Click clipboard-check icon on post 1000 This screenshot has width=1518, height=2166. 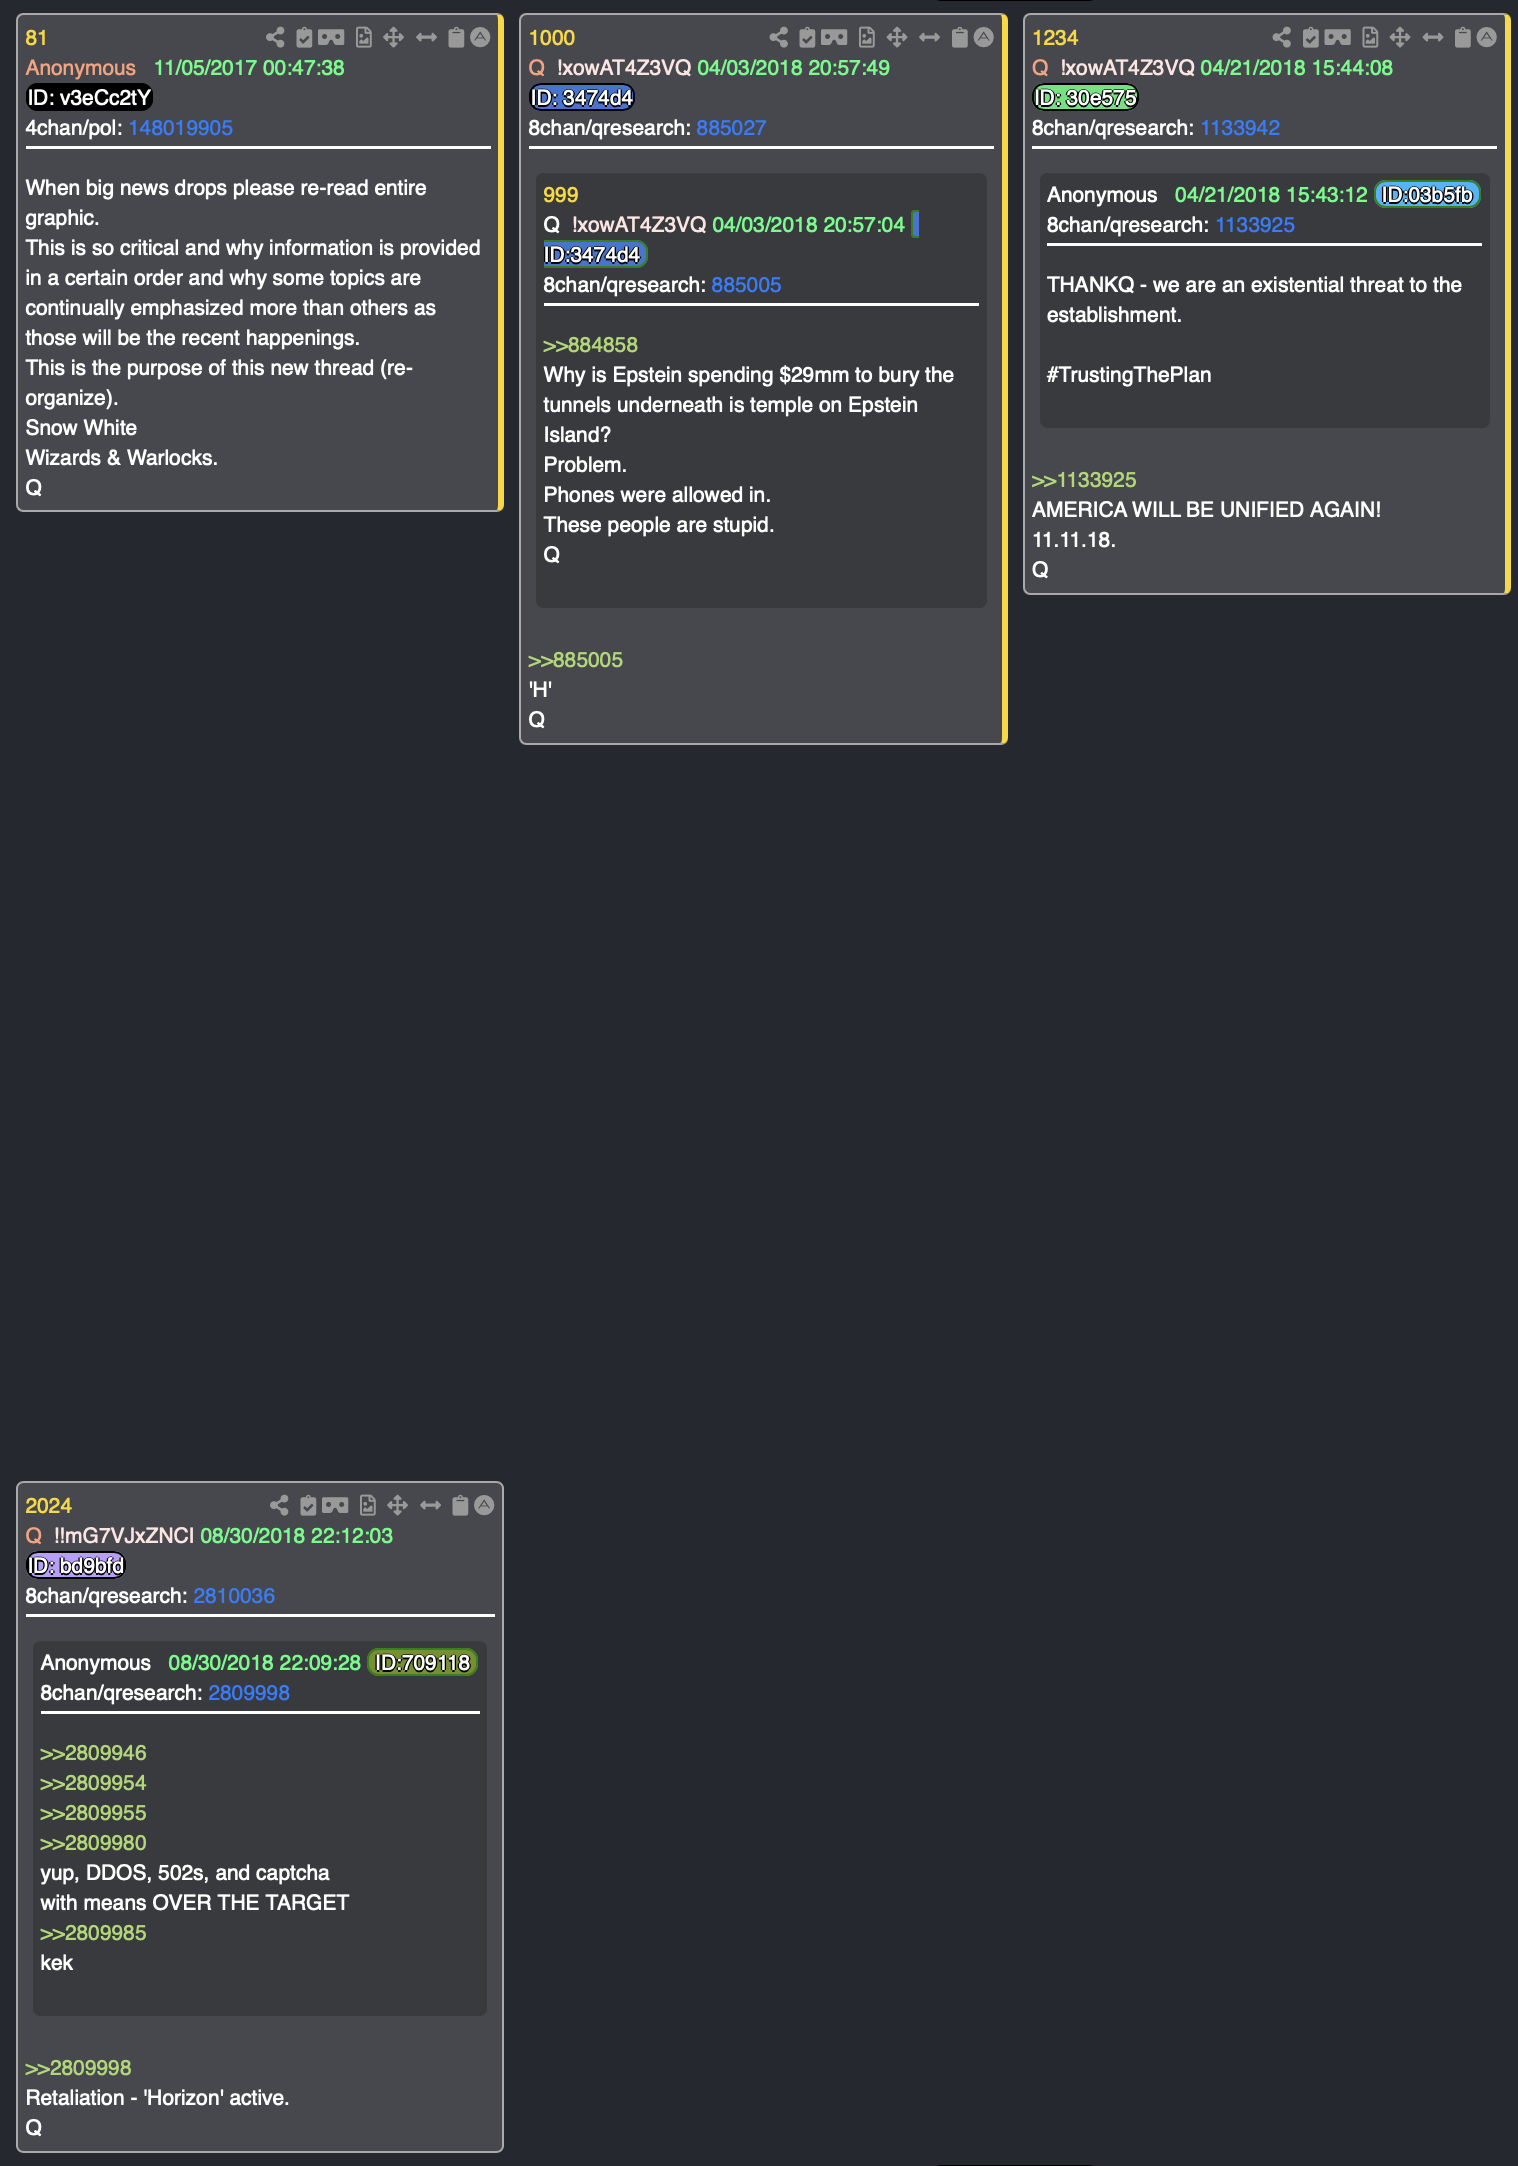[x=807, y=38]
